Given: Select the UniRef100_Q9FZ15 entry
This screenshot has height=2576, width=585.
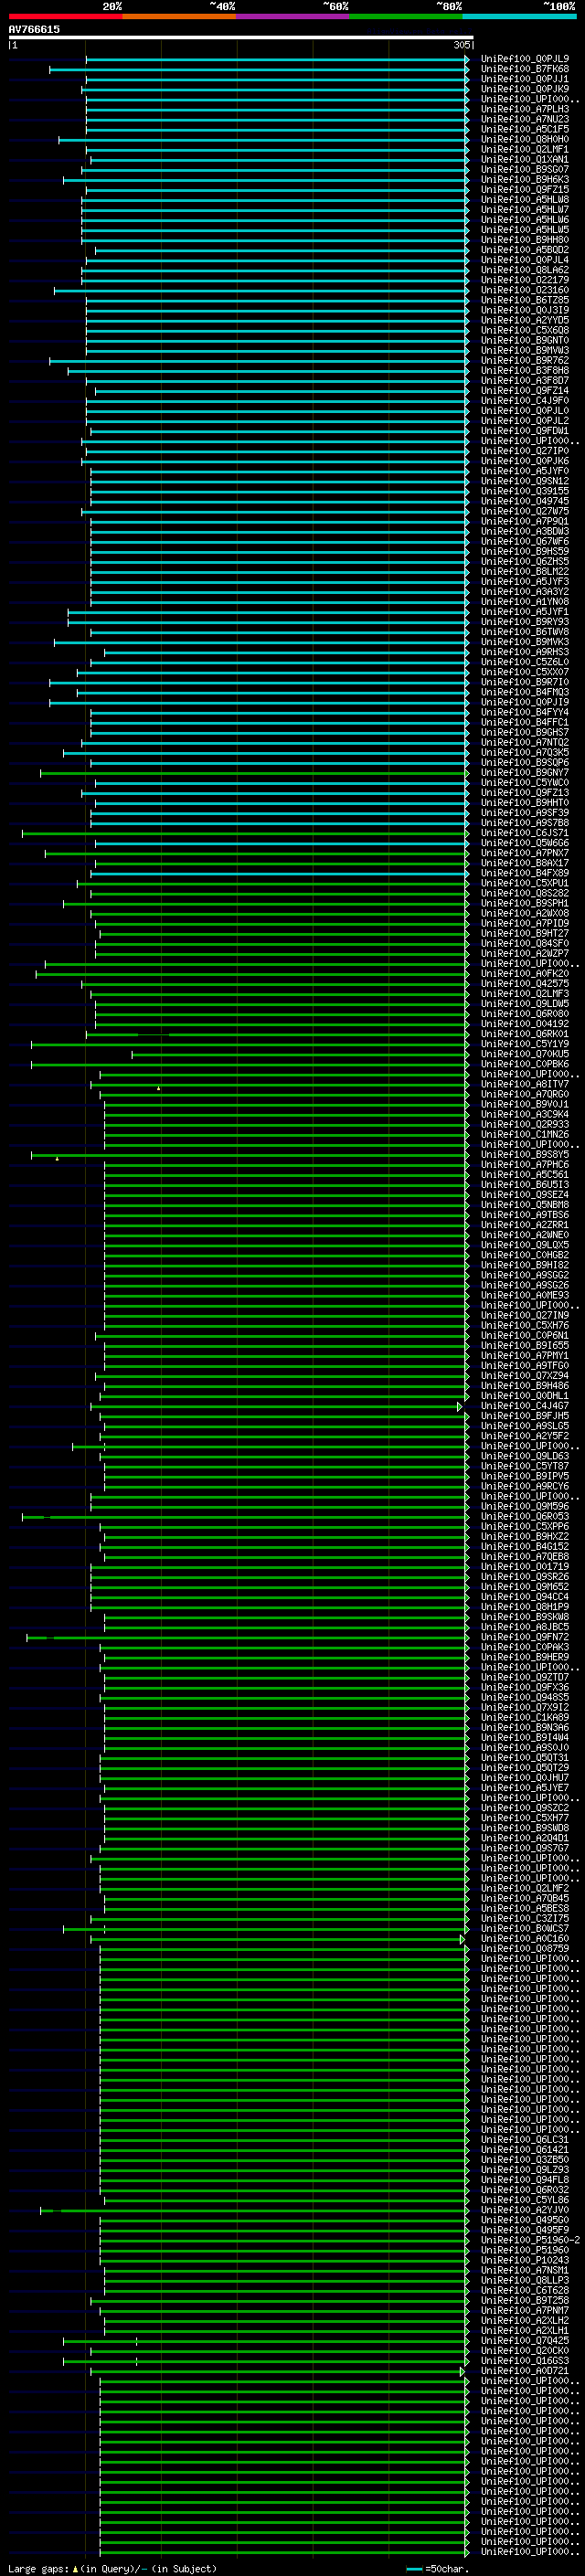Looking at the screenshot, I should (525, 190).
